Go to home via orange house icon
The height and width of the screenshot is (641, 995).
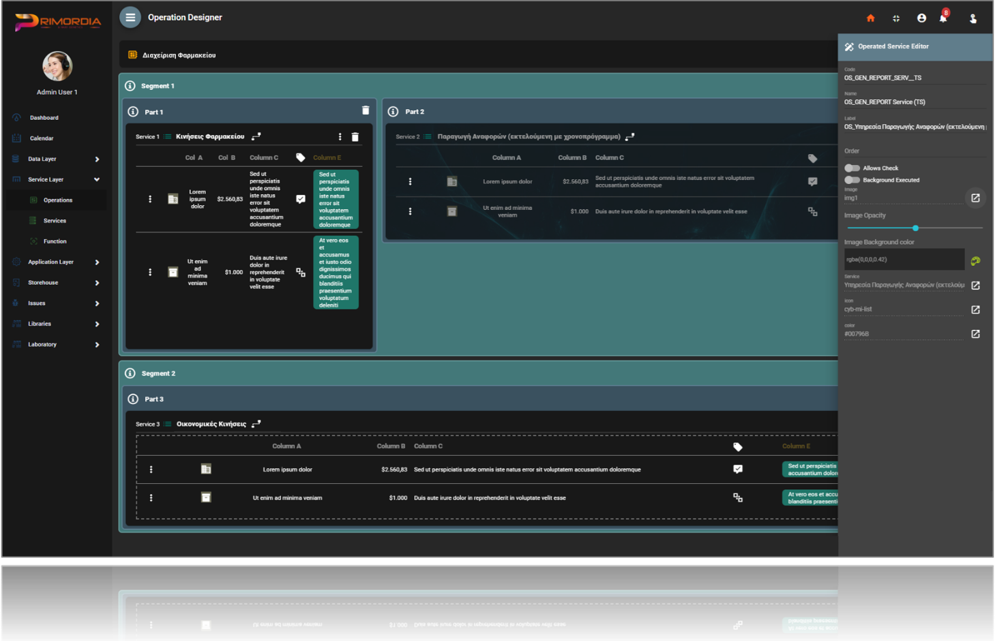[870, 18]
